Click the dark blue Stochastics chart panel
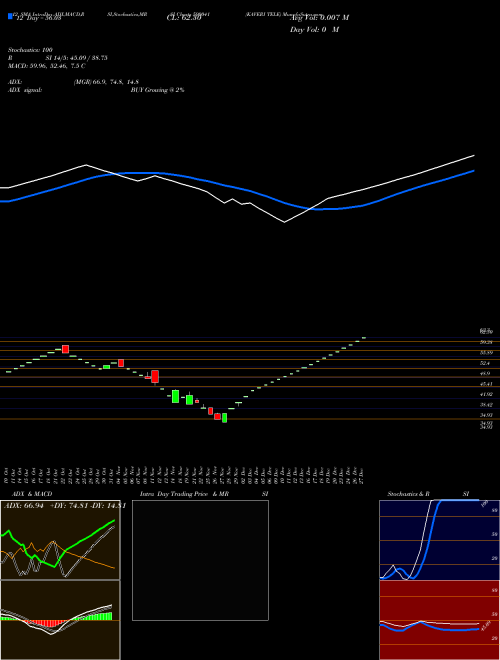The image size is (500, 660). [x=439, y=540]
